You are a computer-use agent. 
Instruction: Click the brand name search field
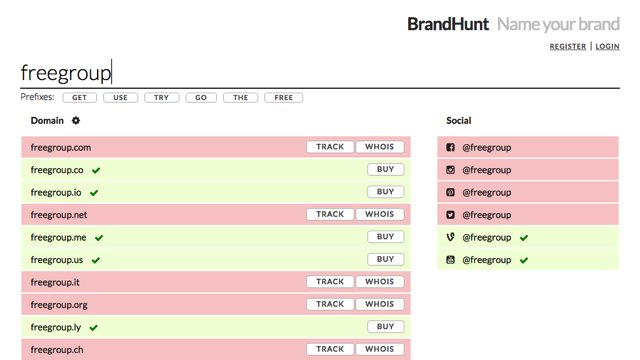click(320, 73)
